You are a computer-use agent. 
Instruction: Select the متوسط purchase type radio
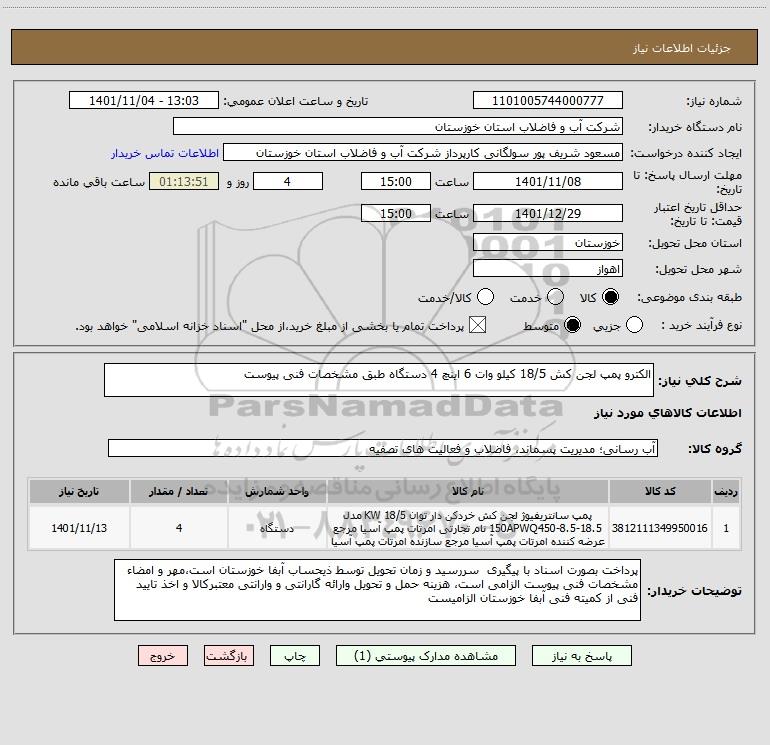point(572,325)
